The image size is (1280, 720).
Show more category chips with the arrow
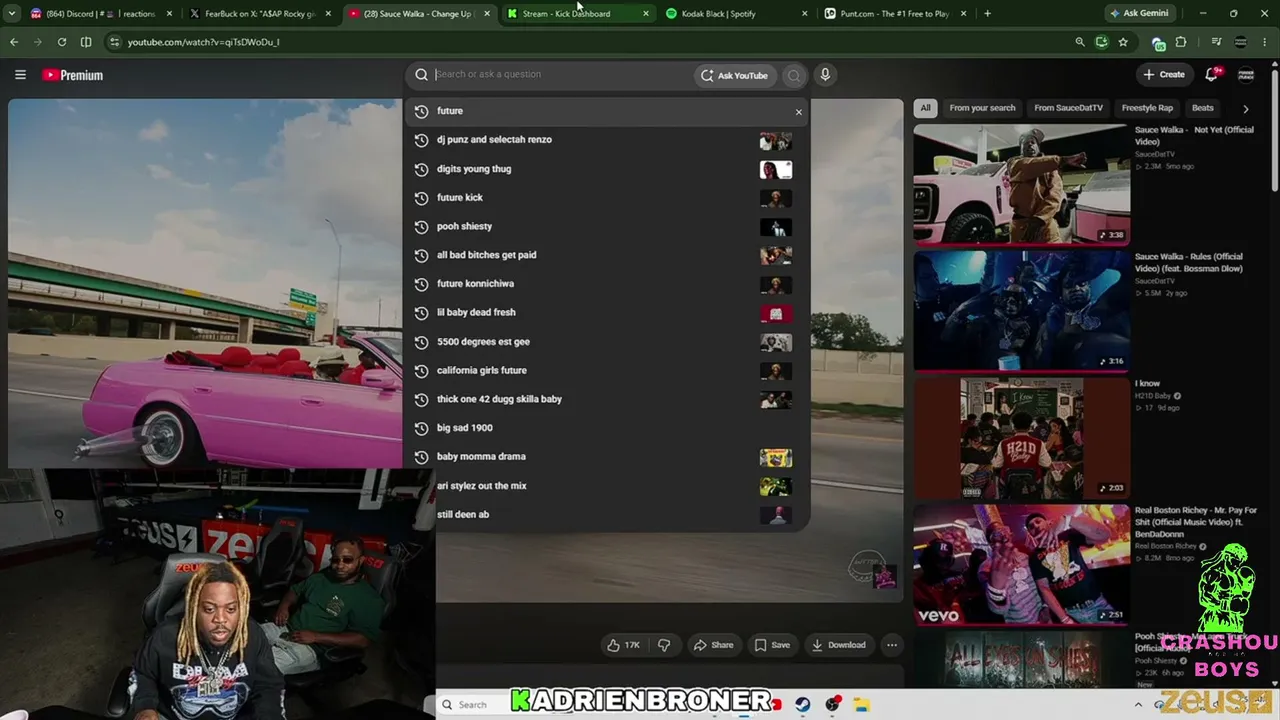1245,108
